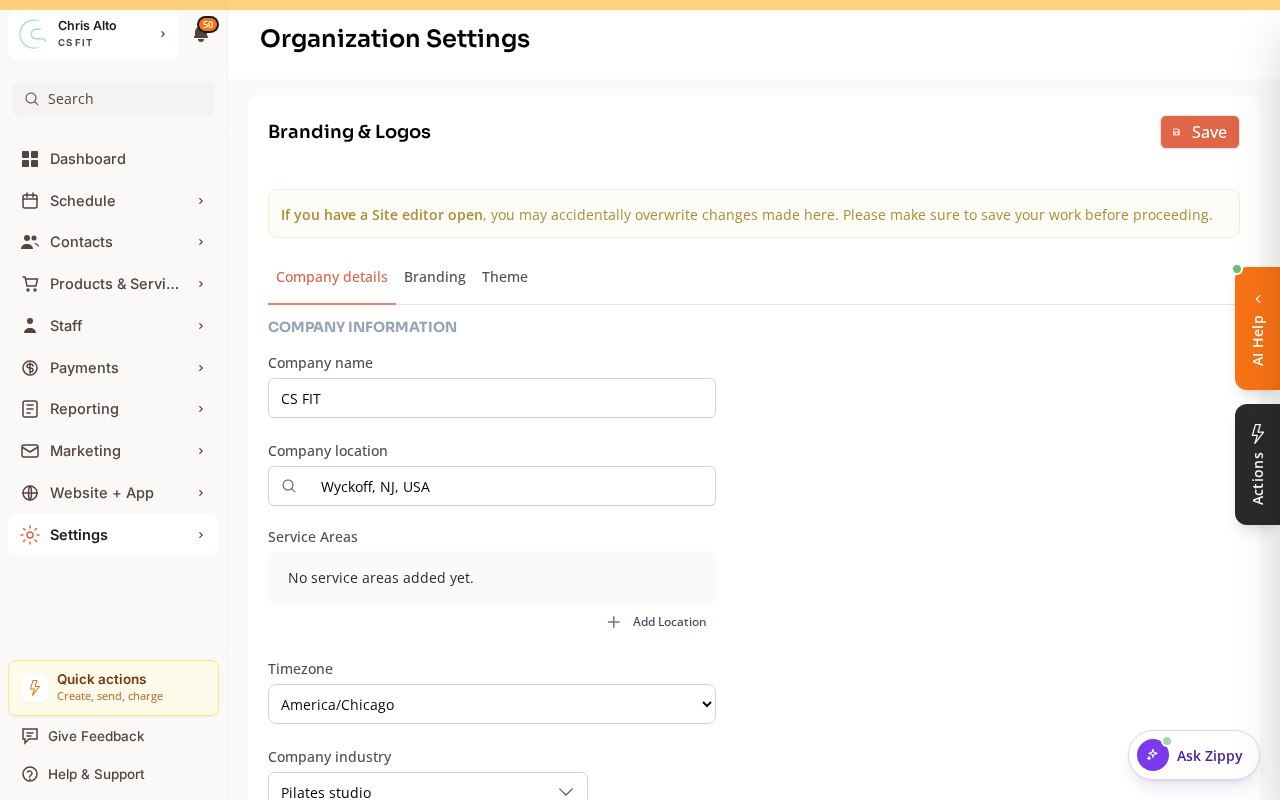Click the search magnifier in sidebar
The height and width of the screenshot is (800, 1280).
[x=31, y=99]
